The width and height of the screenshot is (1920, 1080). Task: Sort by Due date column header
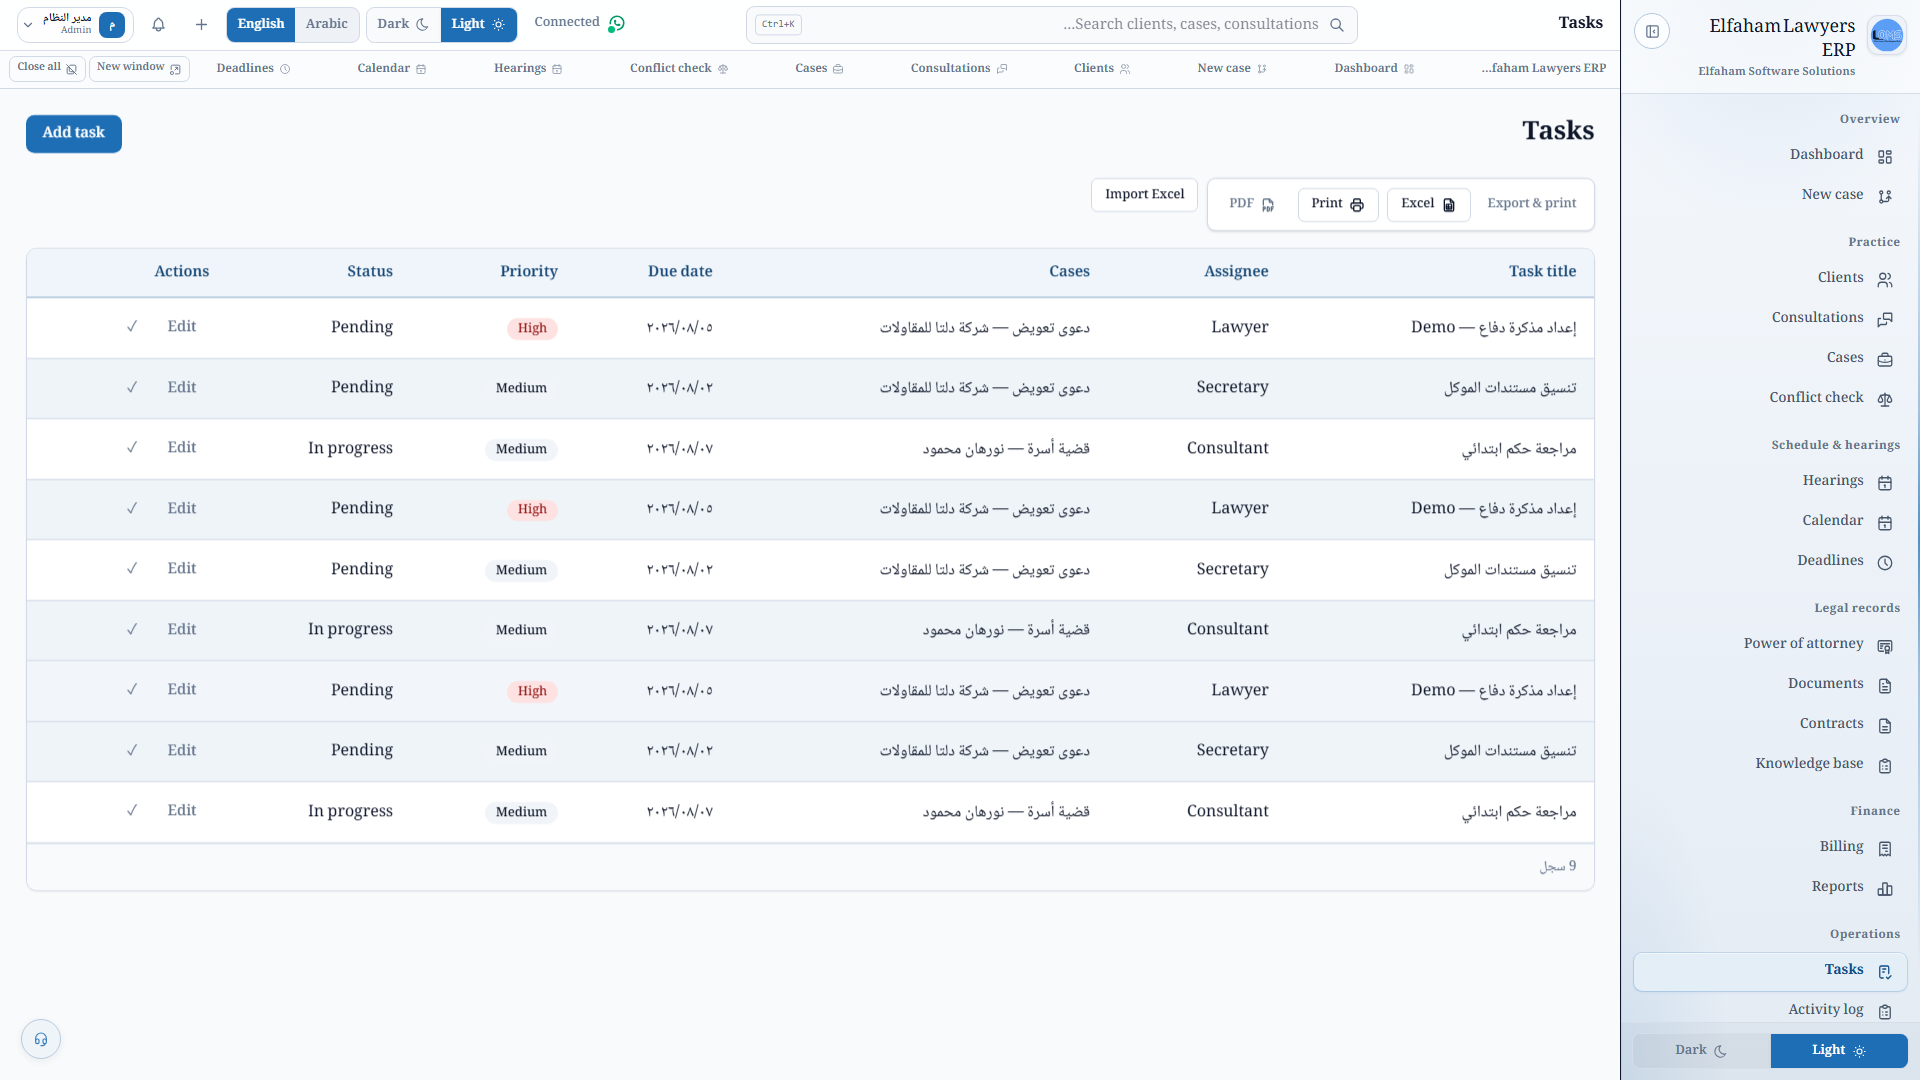pos(680,272)
